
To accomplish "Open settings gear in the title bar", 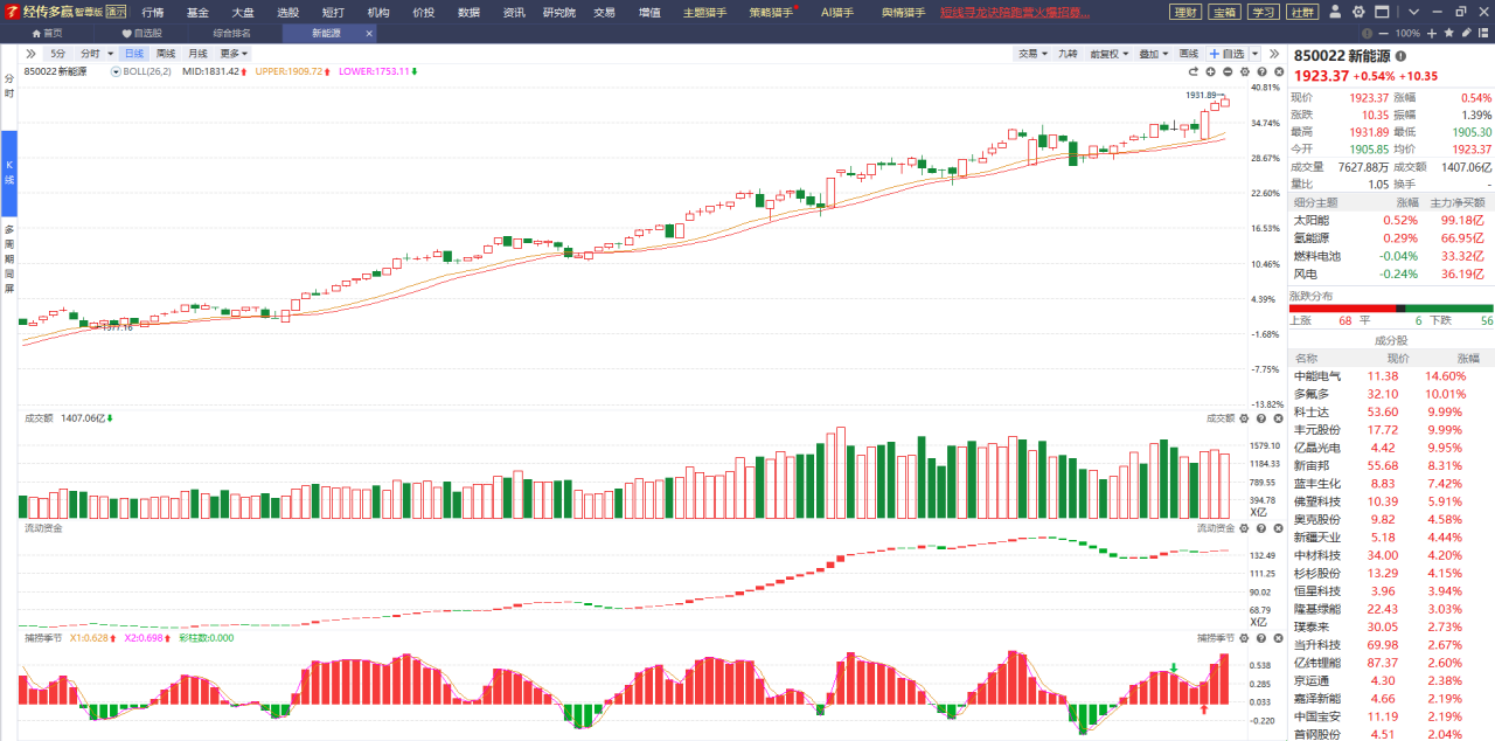I will click(x=1358, y=12).
